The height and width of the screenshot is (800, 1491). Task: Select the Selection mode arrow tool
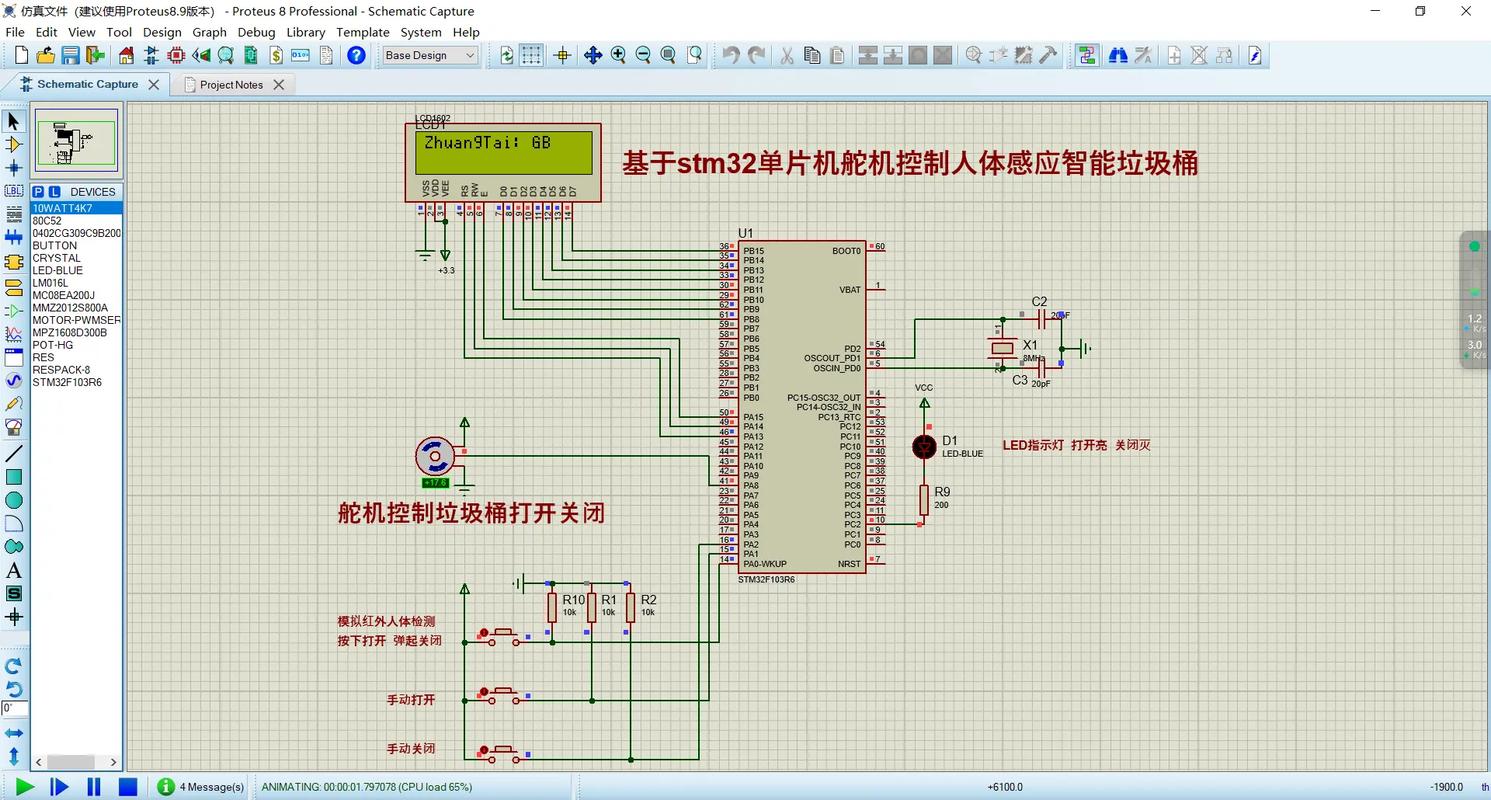(14, 123)
